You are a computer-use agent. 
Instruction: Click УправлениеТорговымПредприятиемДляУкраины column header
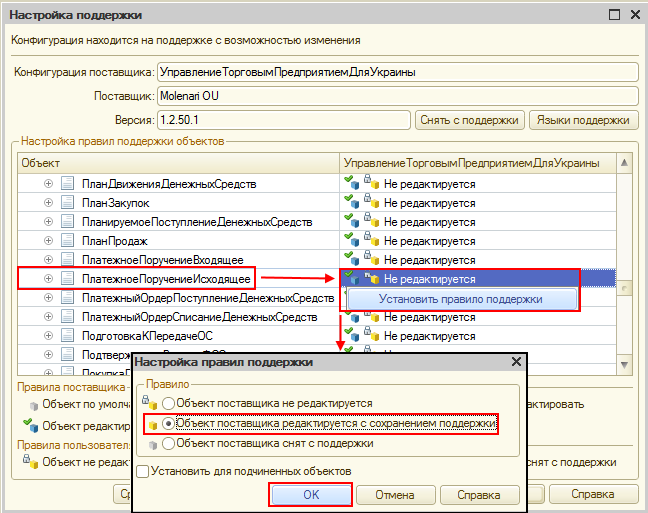478,163
